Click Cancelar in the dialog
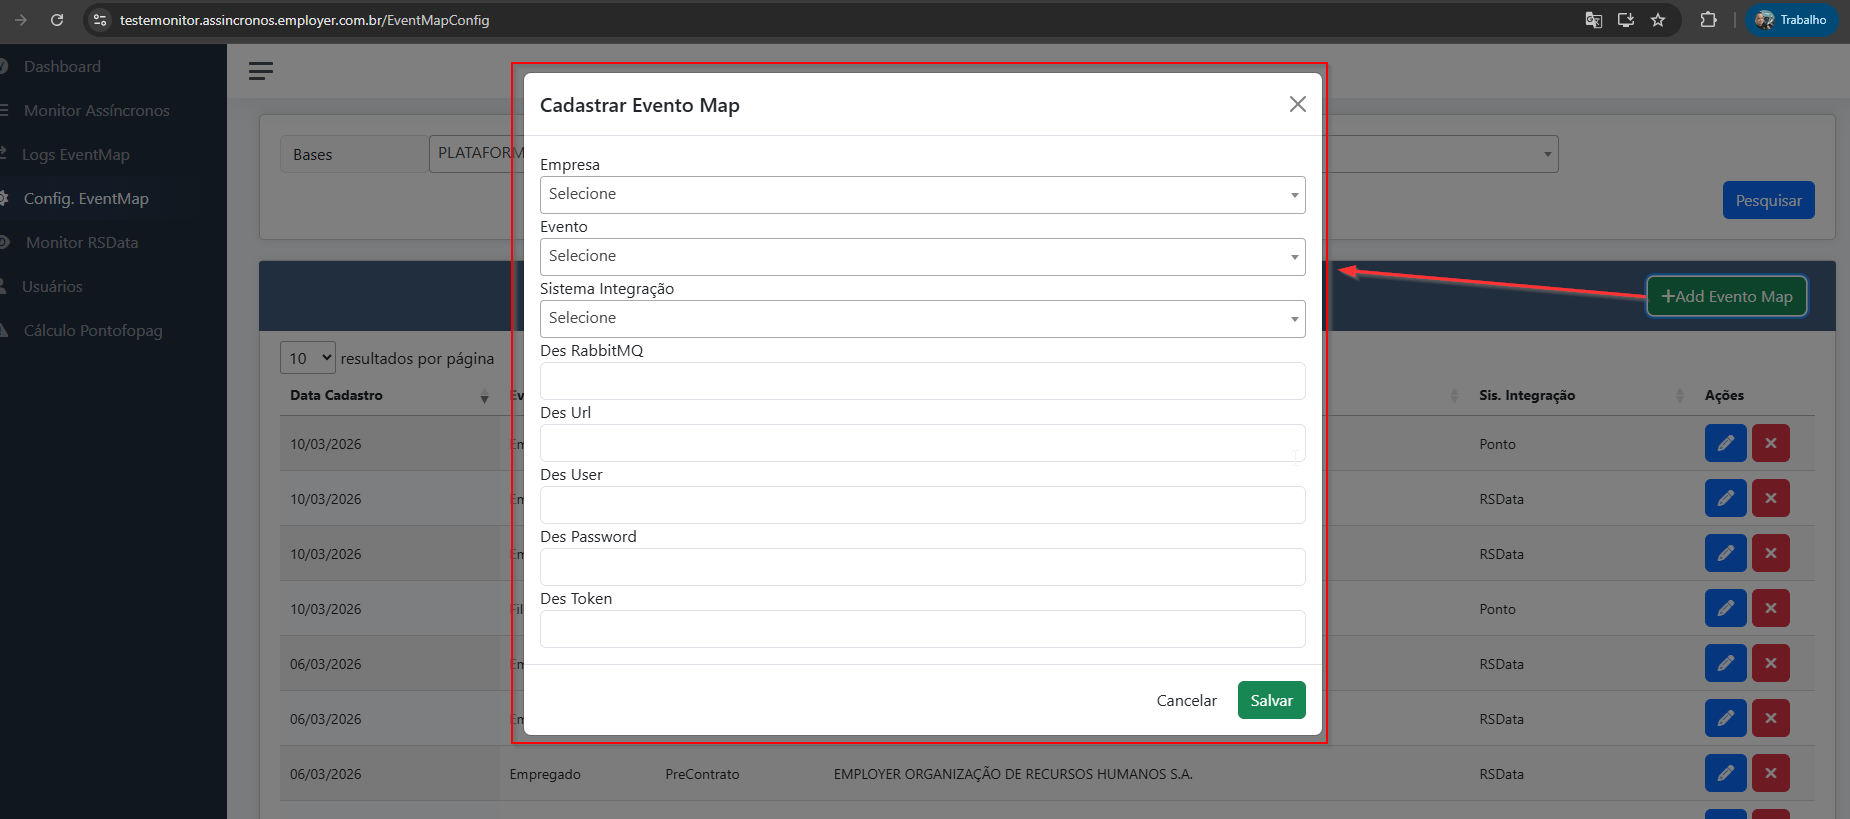The image size is (1850, 819). click(1186, 700)
